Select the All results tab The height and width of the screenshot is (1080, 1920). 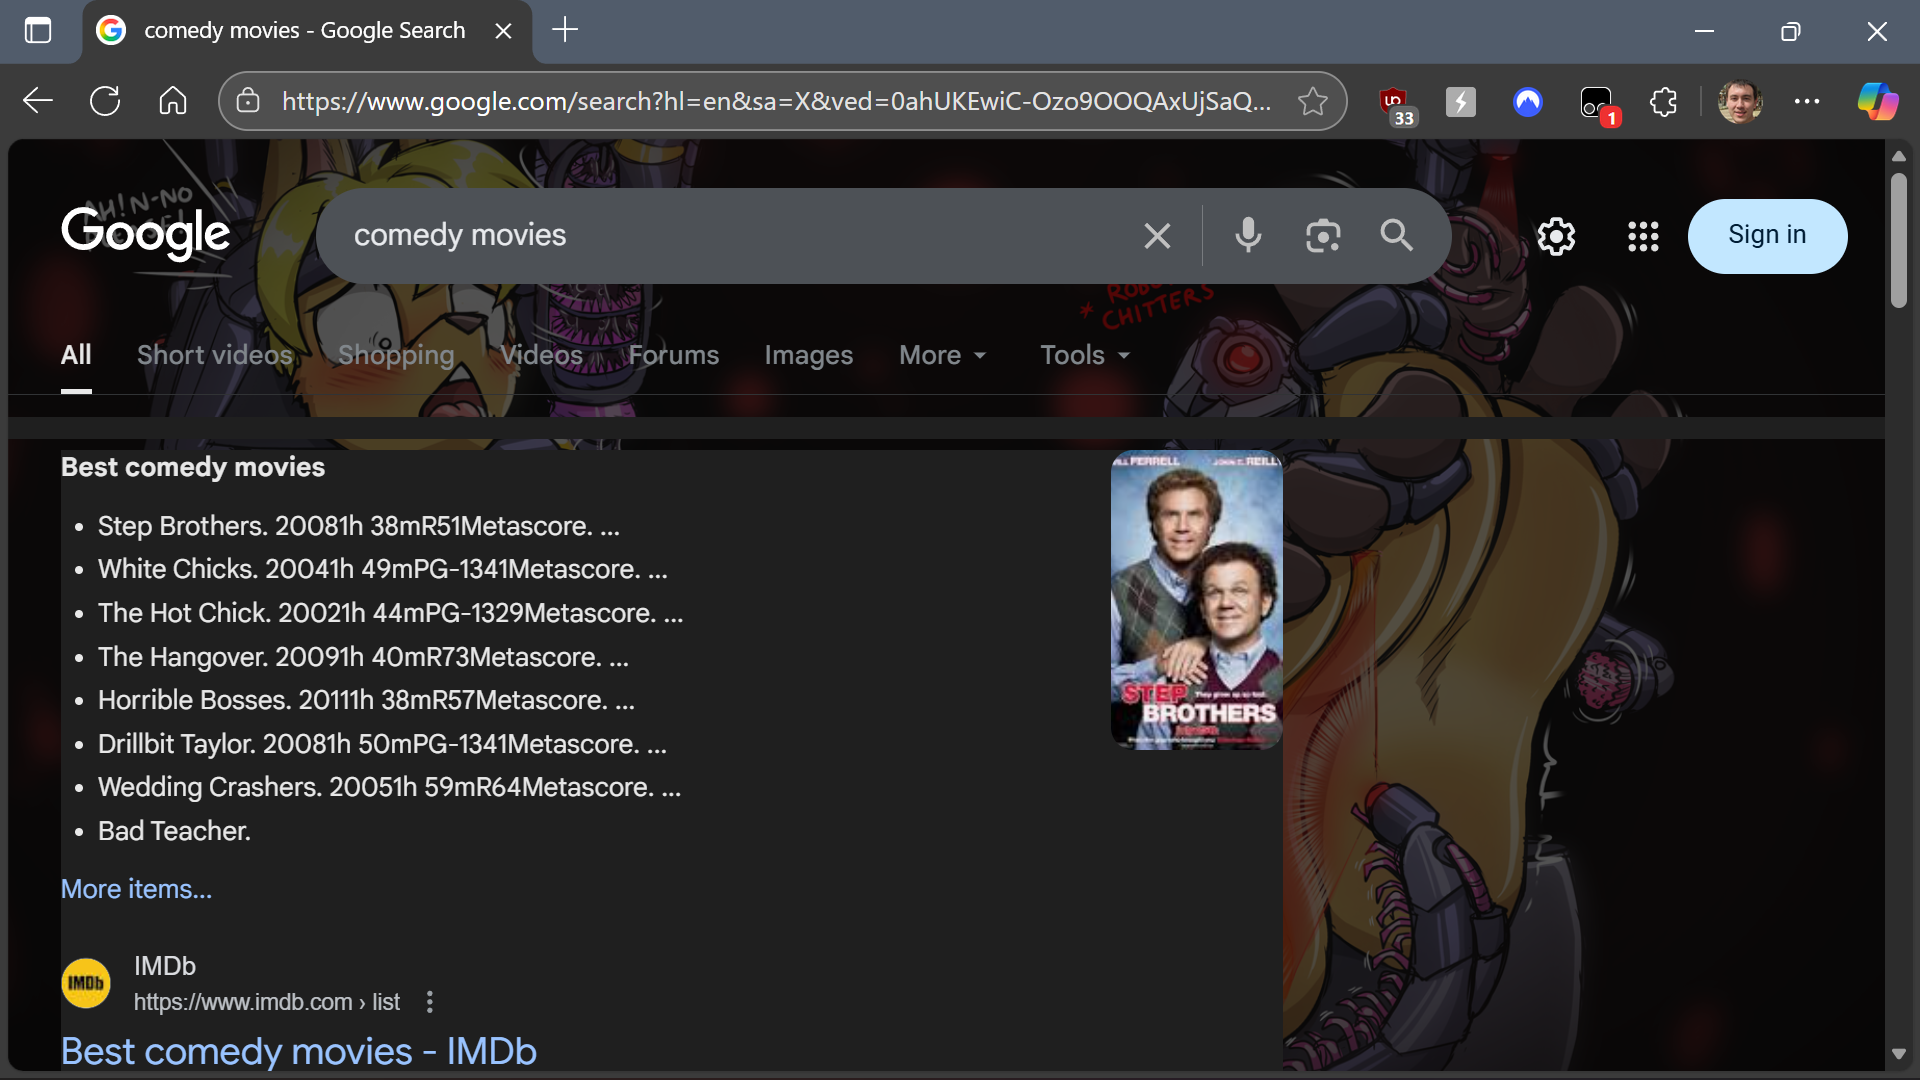[76, 355]
